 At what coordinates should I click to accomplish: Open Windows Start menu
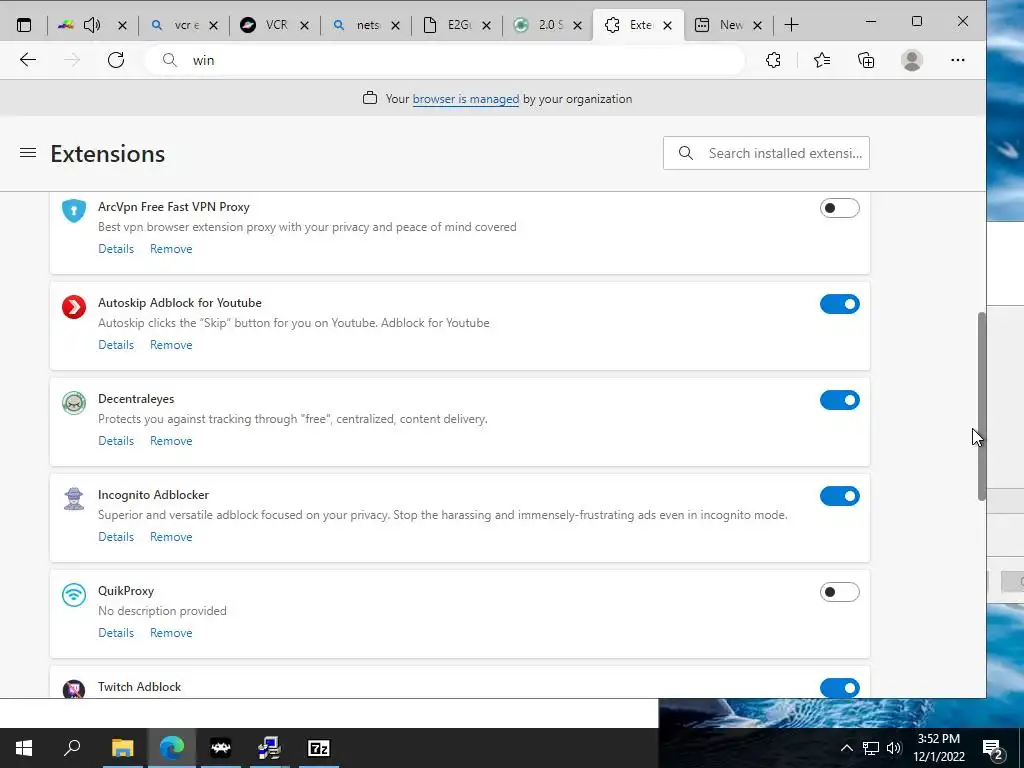point(24,748)
